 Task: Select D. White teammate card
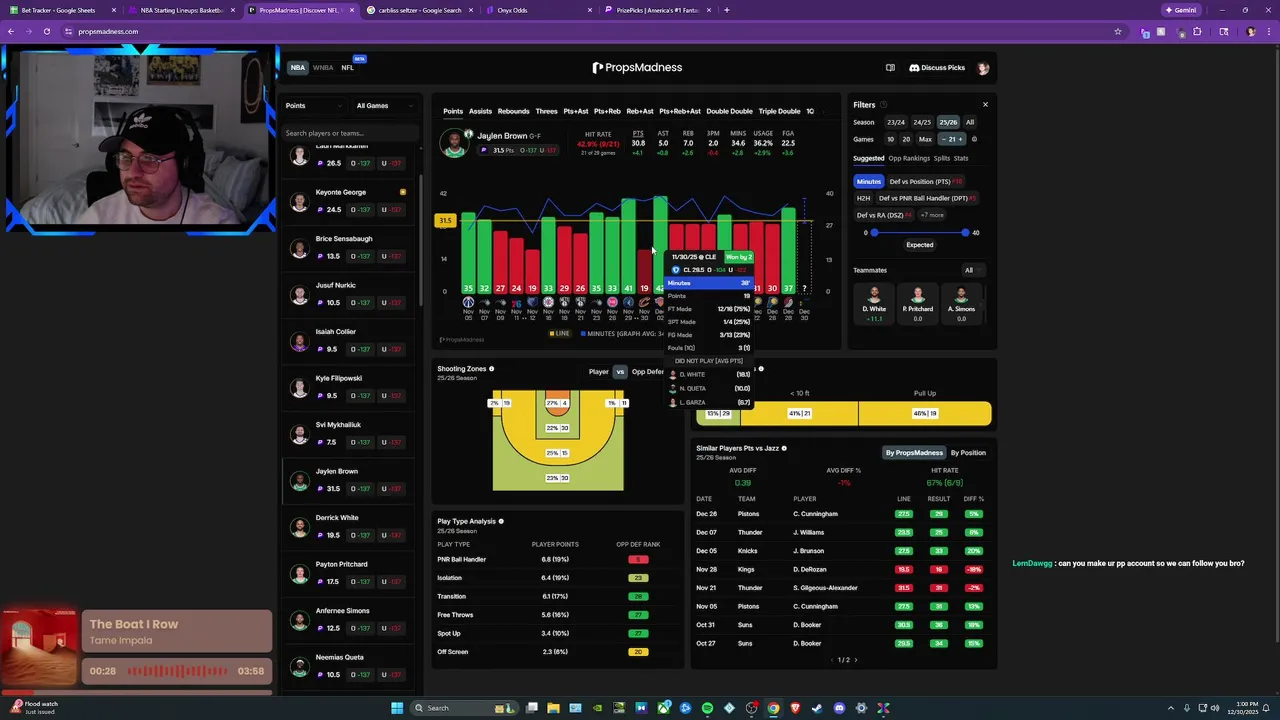click(874, 304)
